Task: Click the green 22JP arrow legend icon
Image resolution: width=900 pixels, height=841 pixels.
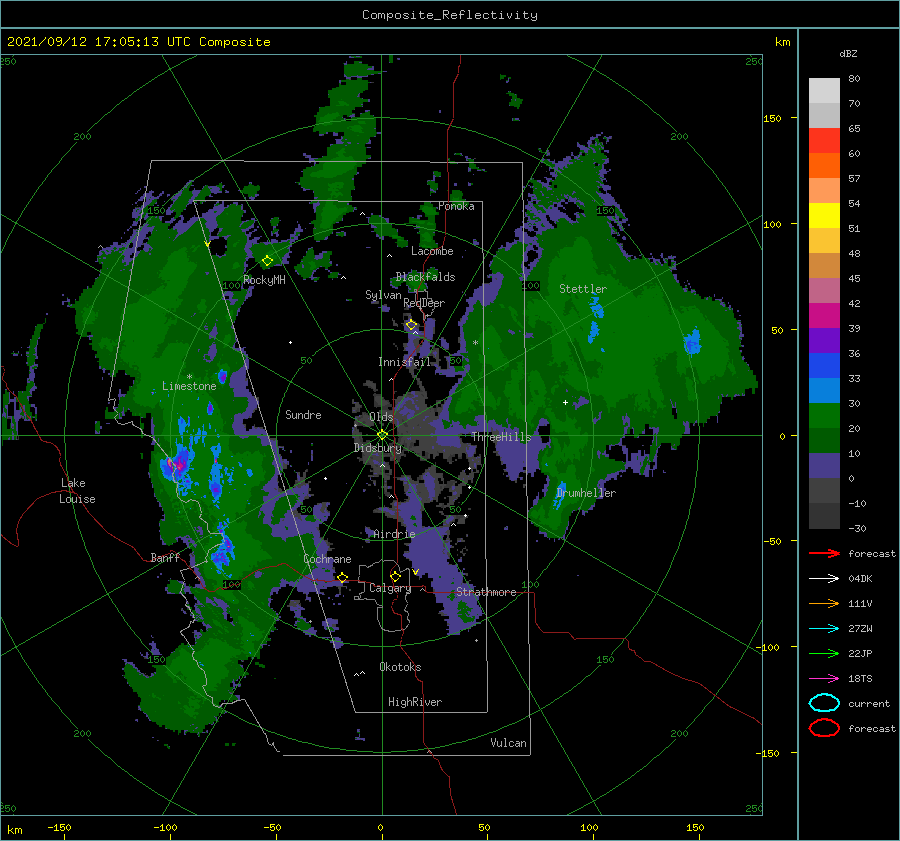Action: coord(824,653)
